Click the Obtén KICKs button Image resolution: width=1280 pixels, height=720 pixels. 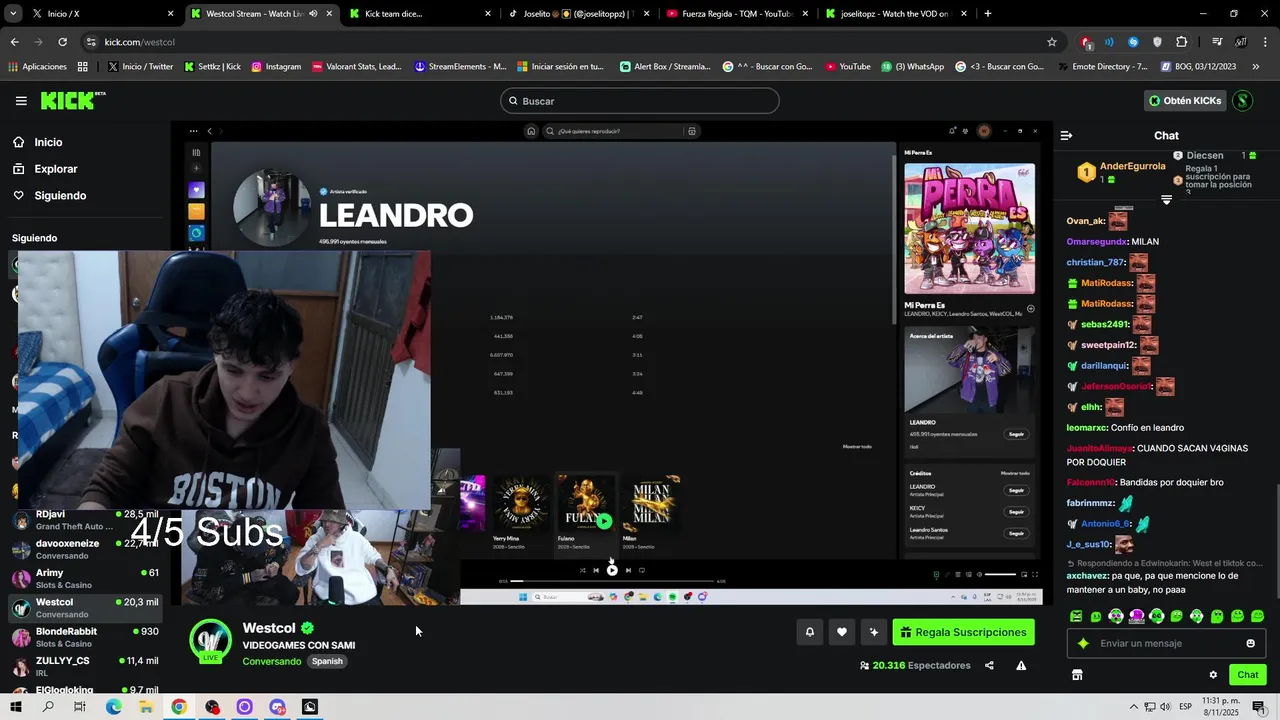1185,101
